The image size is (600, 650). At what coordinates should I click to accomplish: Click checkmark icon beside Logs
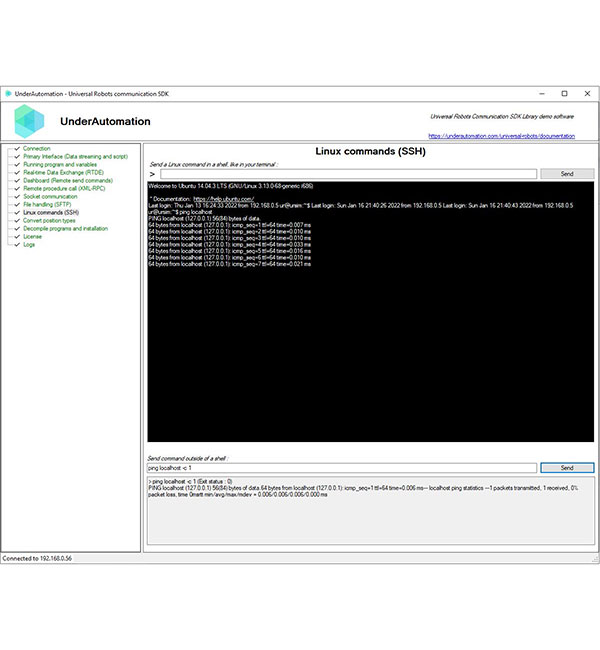(x=17, y=245)
